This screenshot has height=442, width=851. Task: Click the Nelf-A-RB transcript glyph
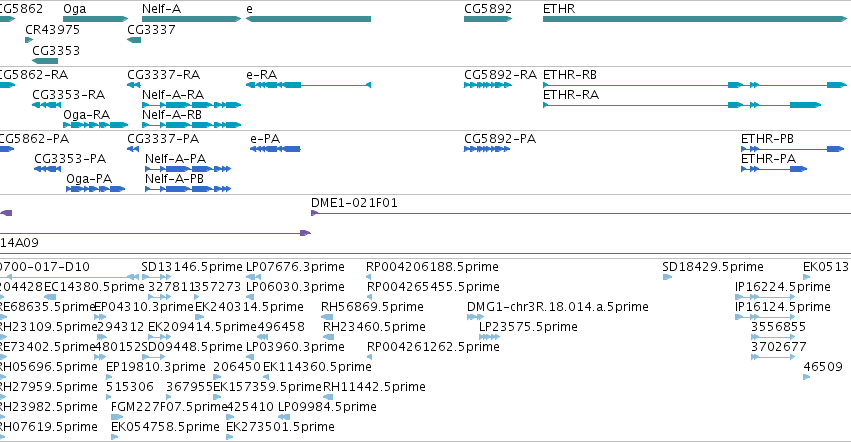click(x=192, y=125)
